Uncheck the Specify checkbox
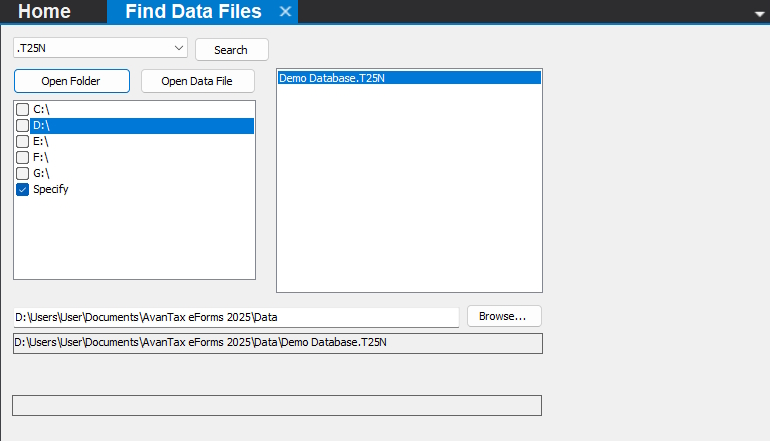The width and height of the screenshot is (770, 441). pos(23,189)
